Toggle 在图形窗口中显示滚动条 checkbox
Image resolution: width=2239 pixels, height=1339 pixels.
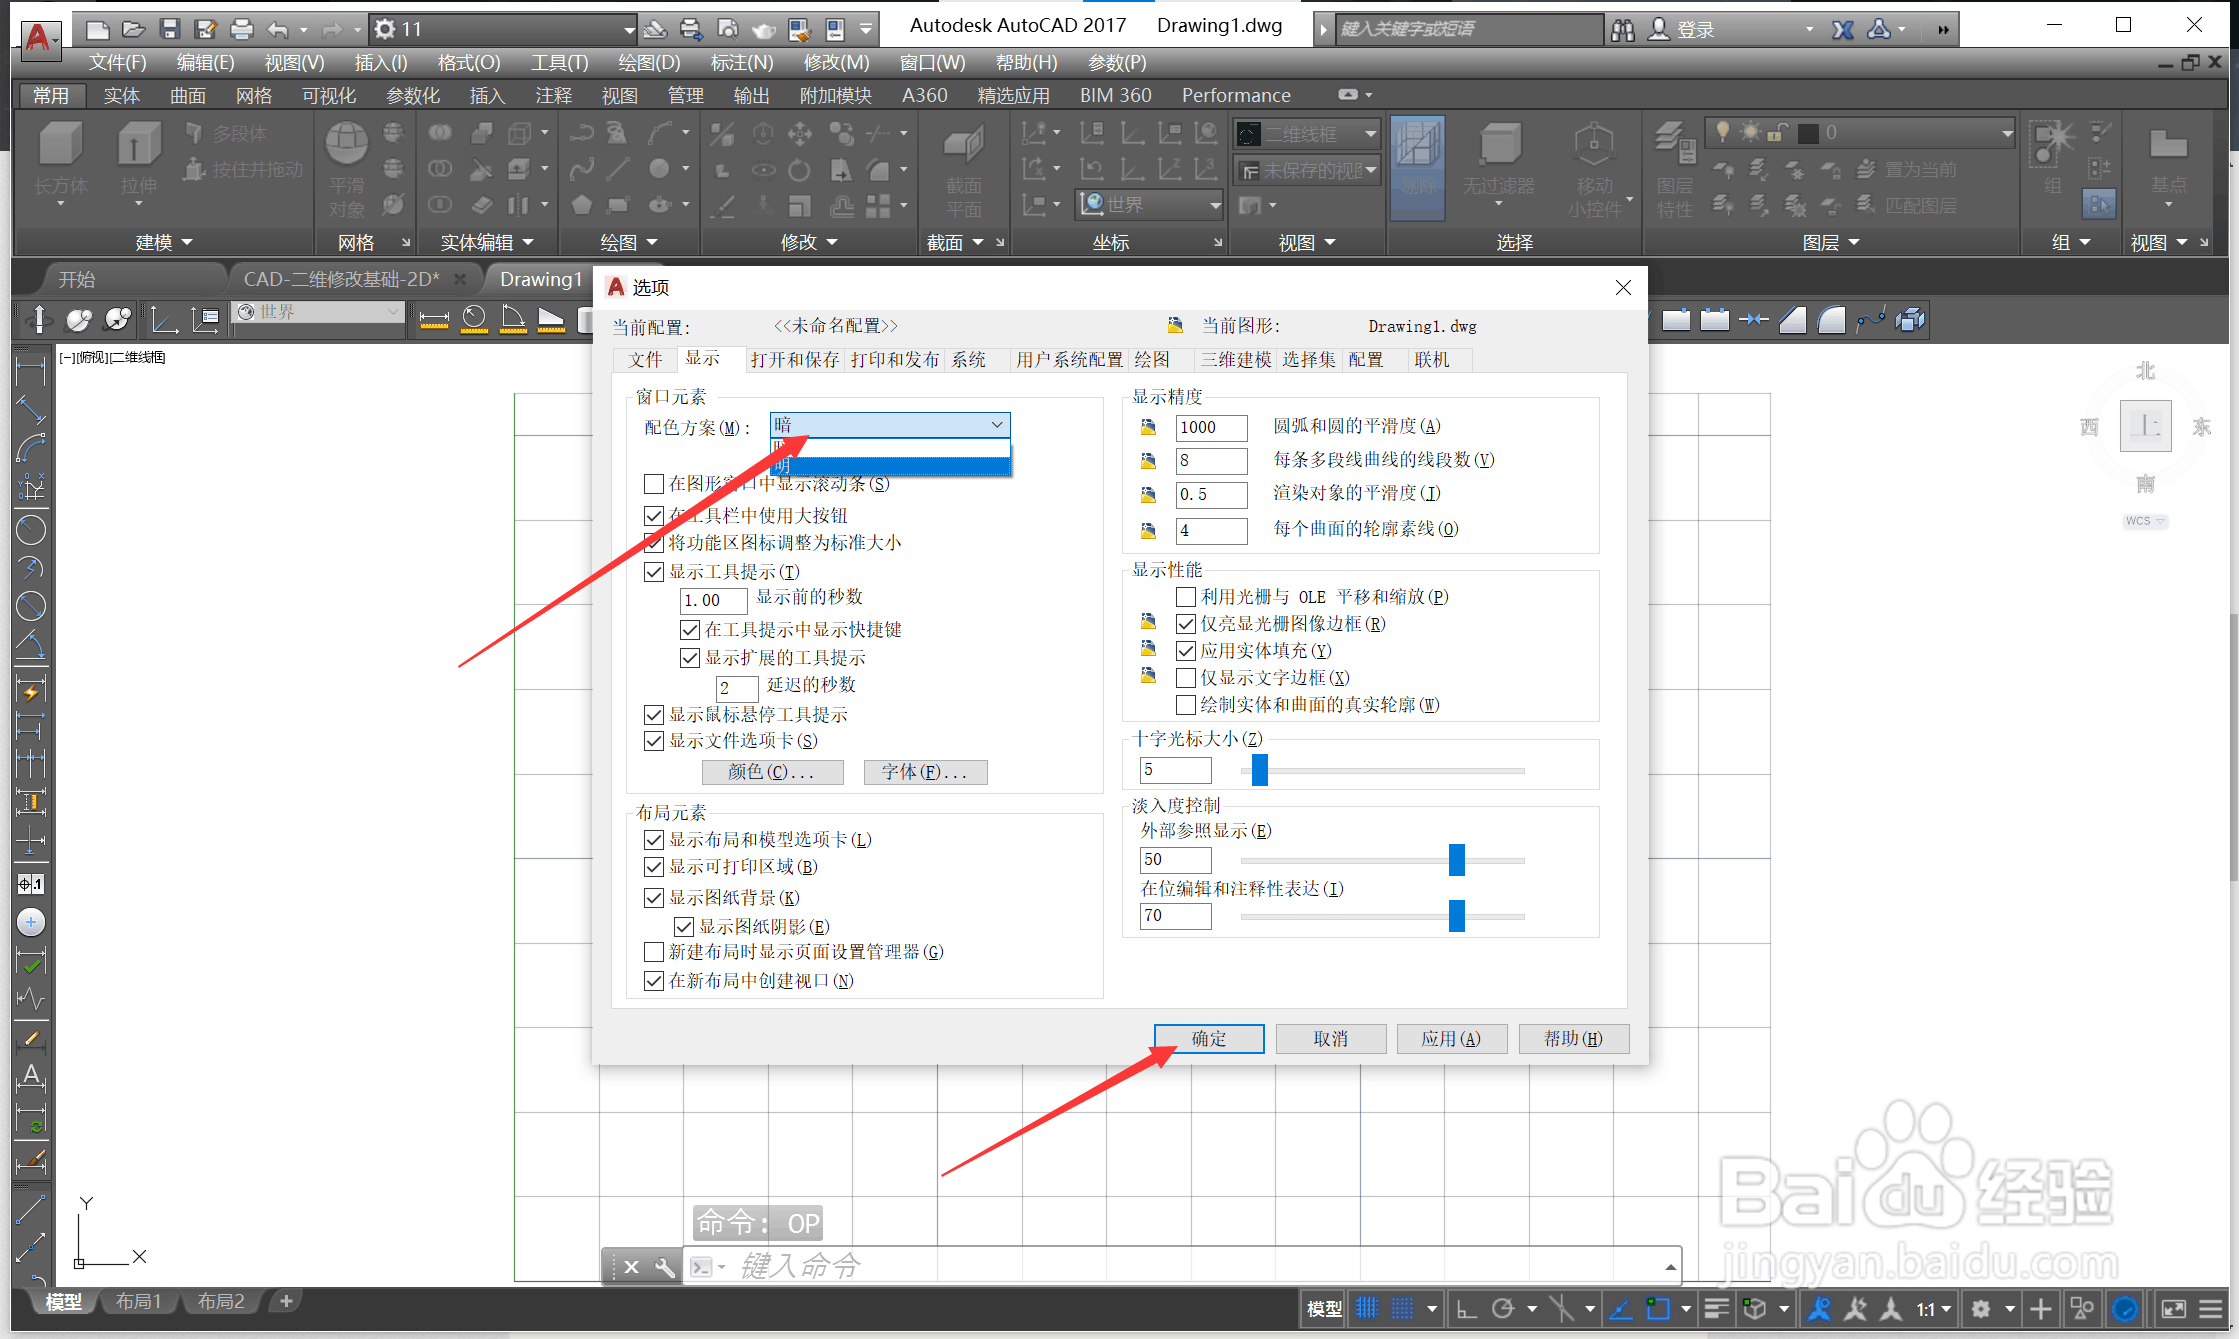(x=654, y=484)
